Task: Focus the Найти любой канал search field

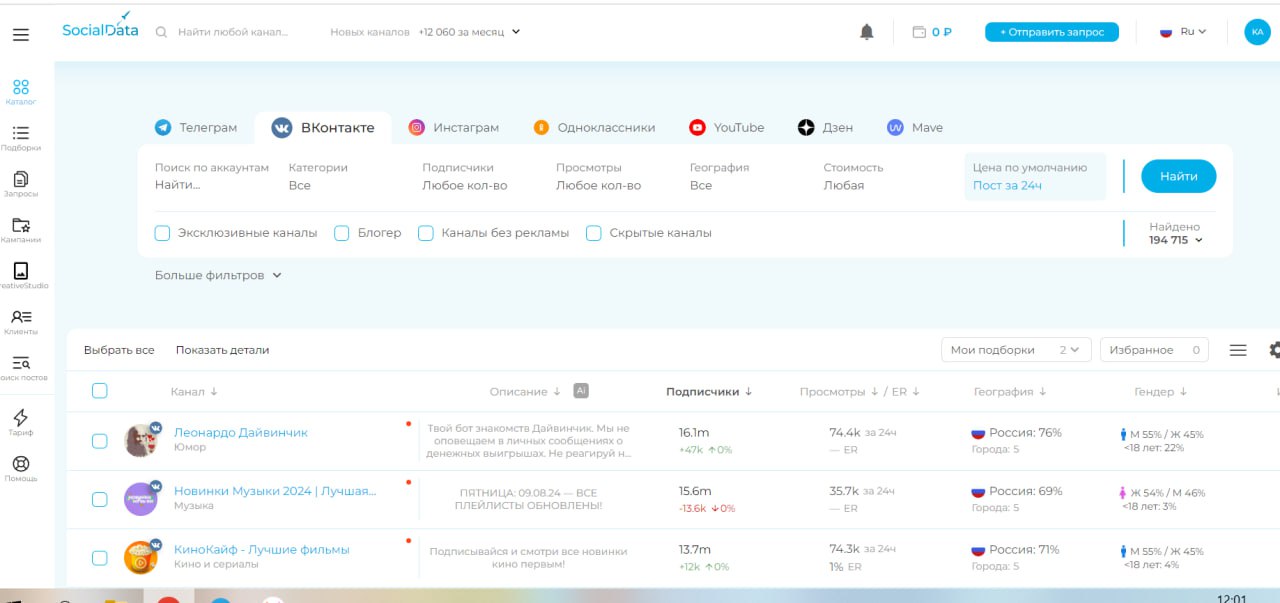Action: point(234,32)
